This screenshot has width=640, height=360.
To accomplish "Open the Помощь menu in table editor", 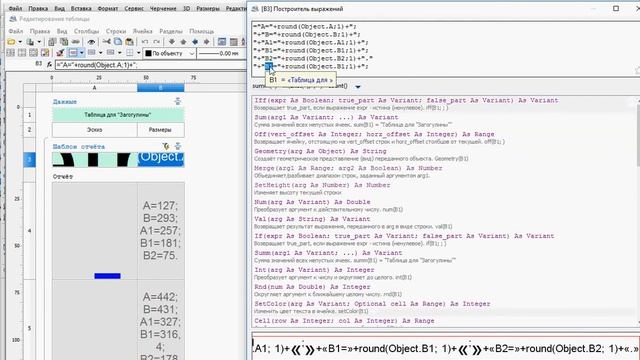I will click(x=202, y=31).
